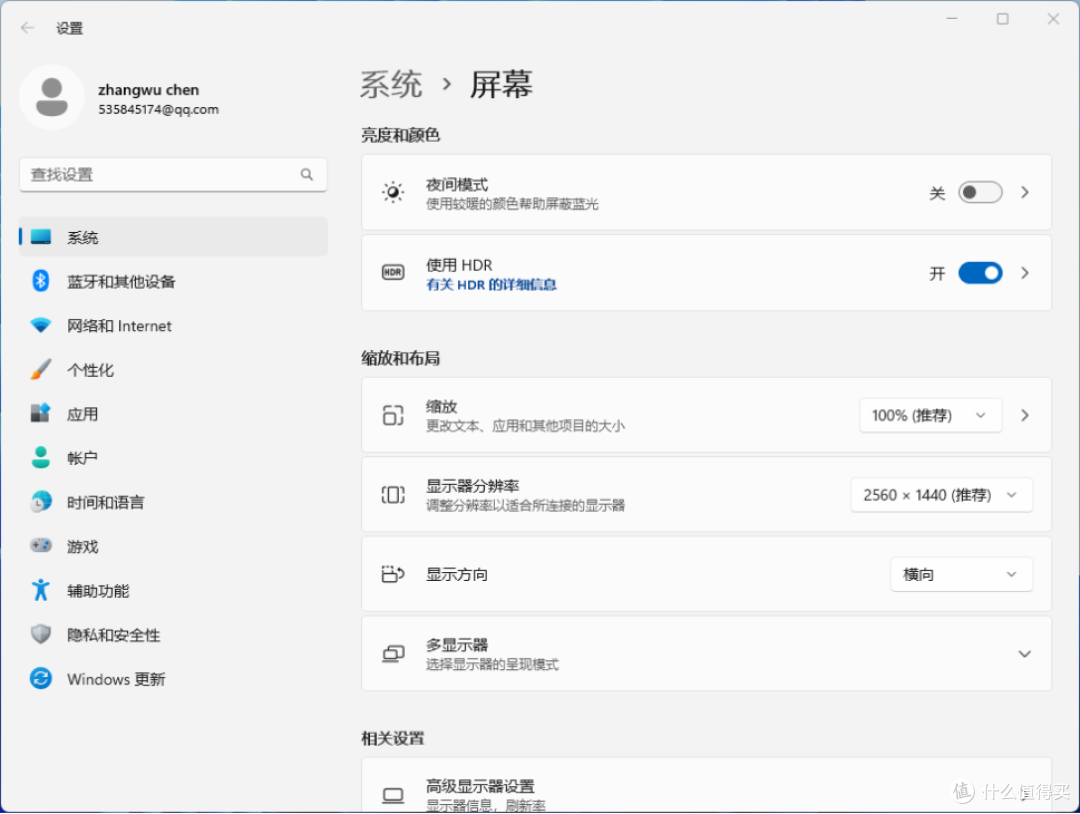Click the user avatar picture

pos(52,97)
